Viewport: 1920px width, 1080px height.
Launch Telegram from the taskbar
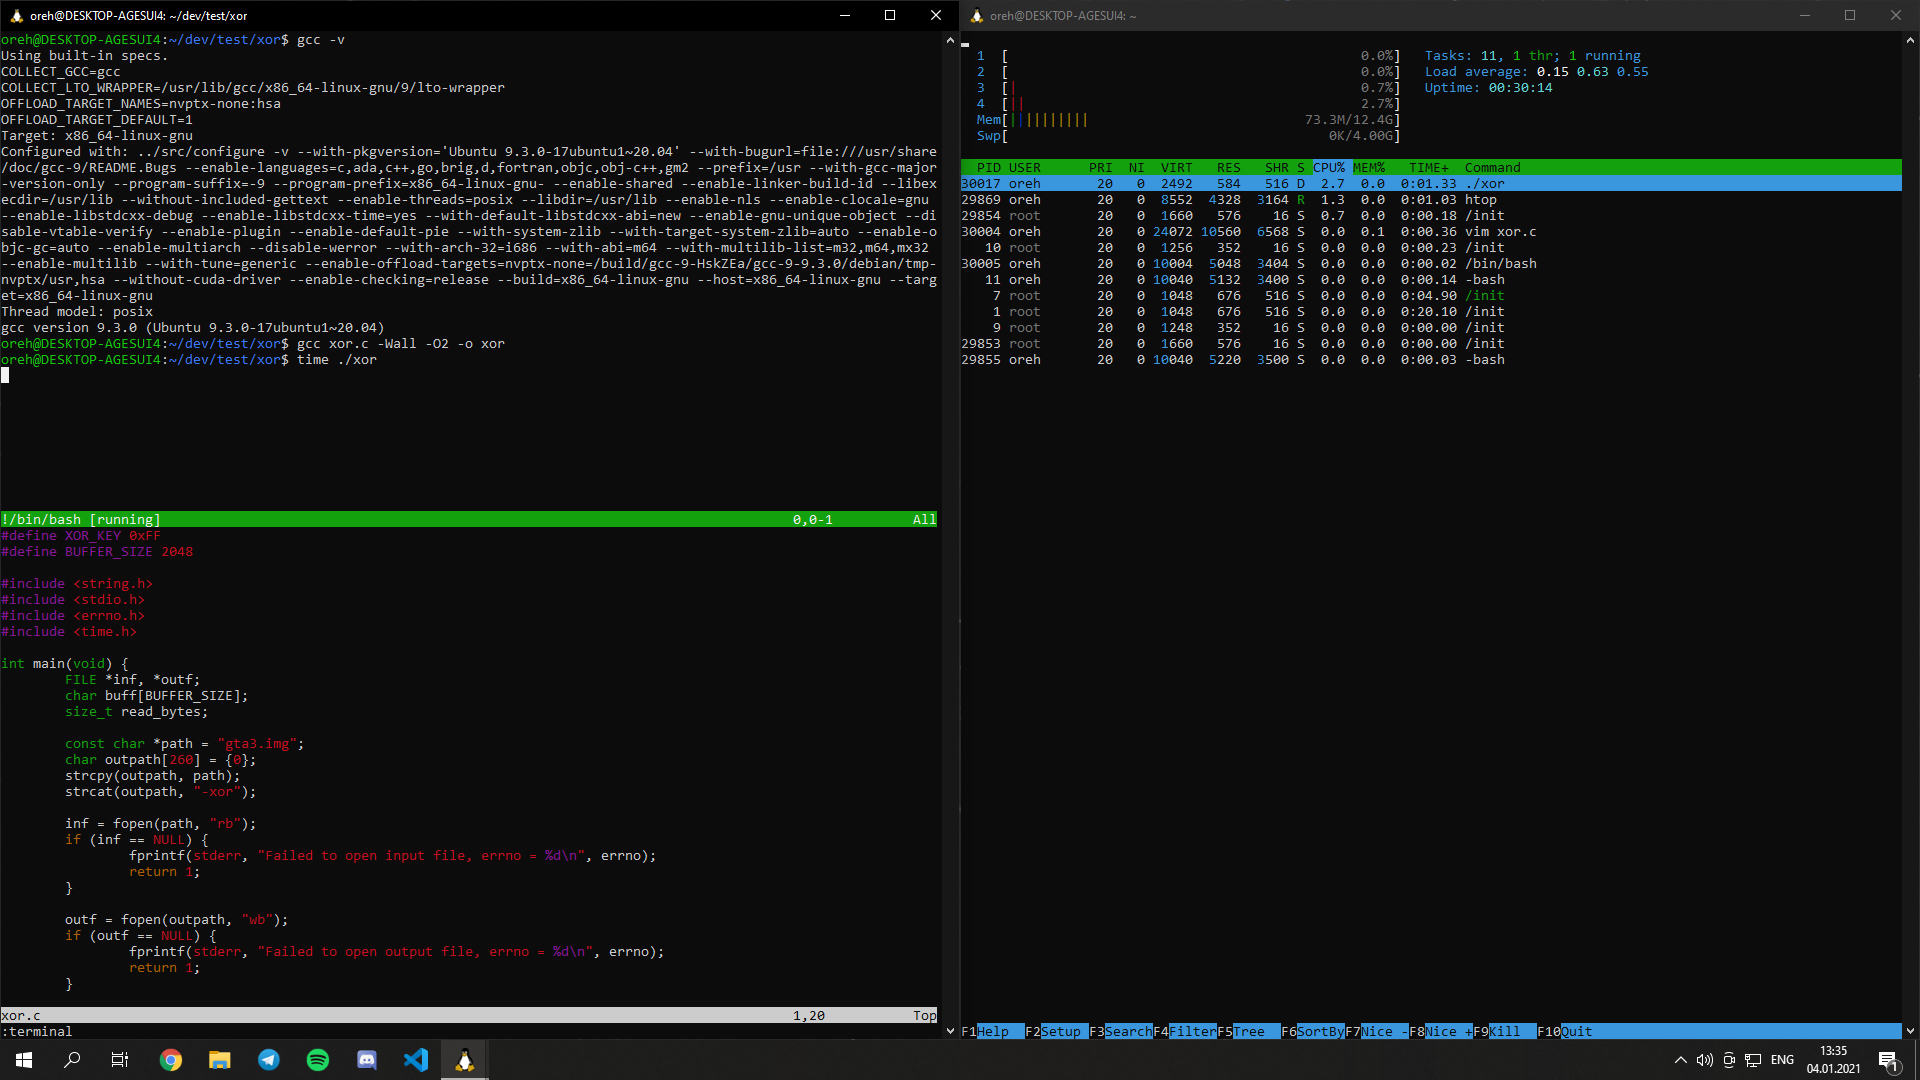269,1060
